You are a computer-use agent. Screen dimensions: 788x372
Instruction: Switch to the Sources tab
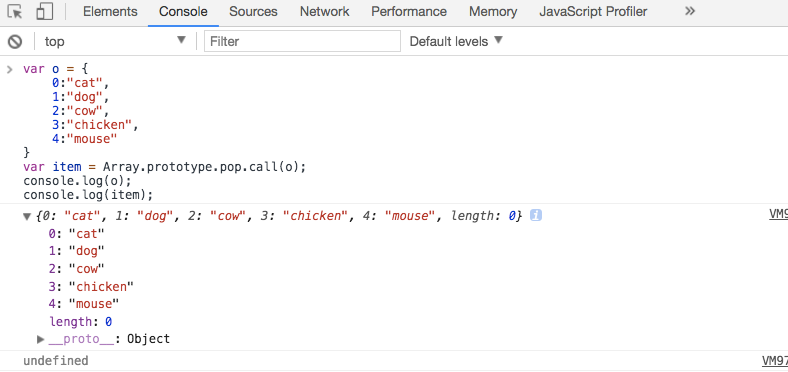point(254,12)
